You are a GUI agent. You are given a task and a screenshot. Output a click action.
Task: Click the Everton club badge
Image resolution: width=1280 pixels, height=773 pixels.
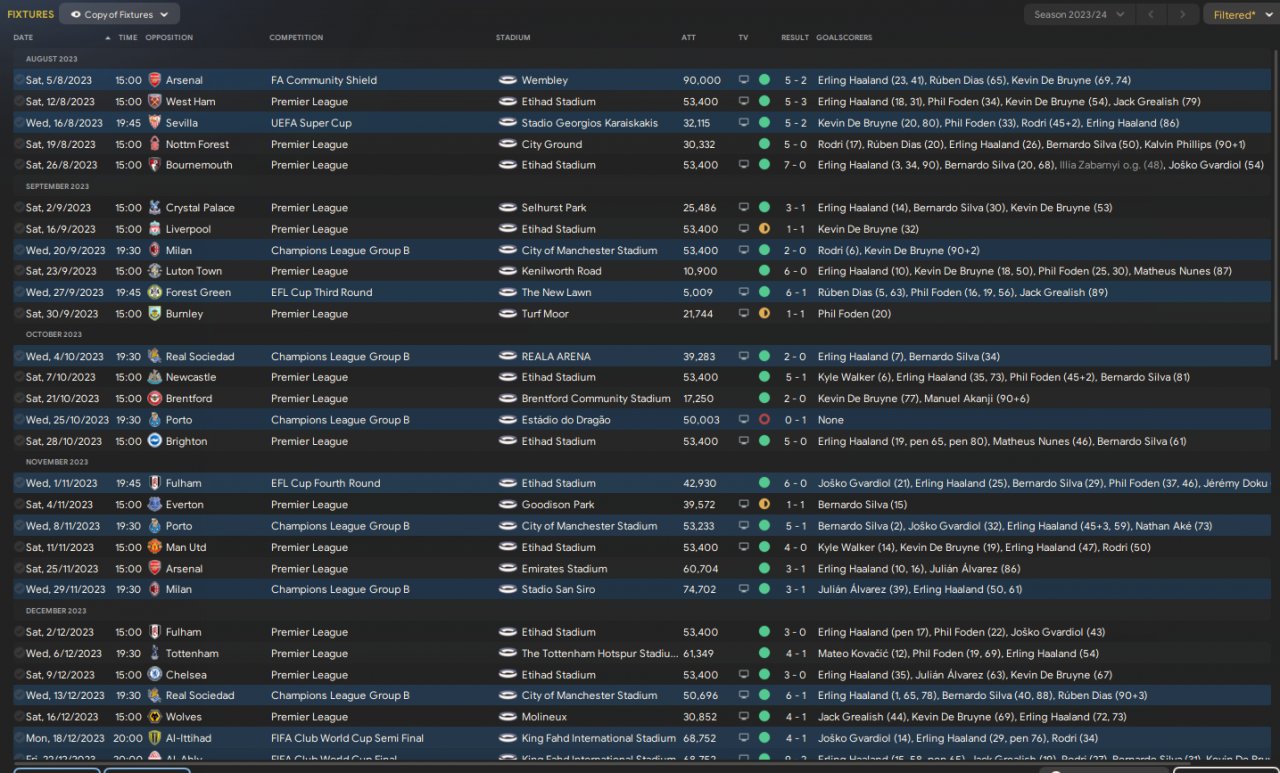click(154, 505)
